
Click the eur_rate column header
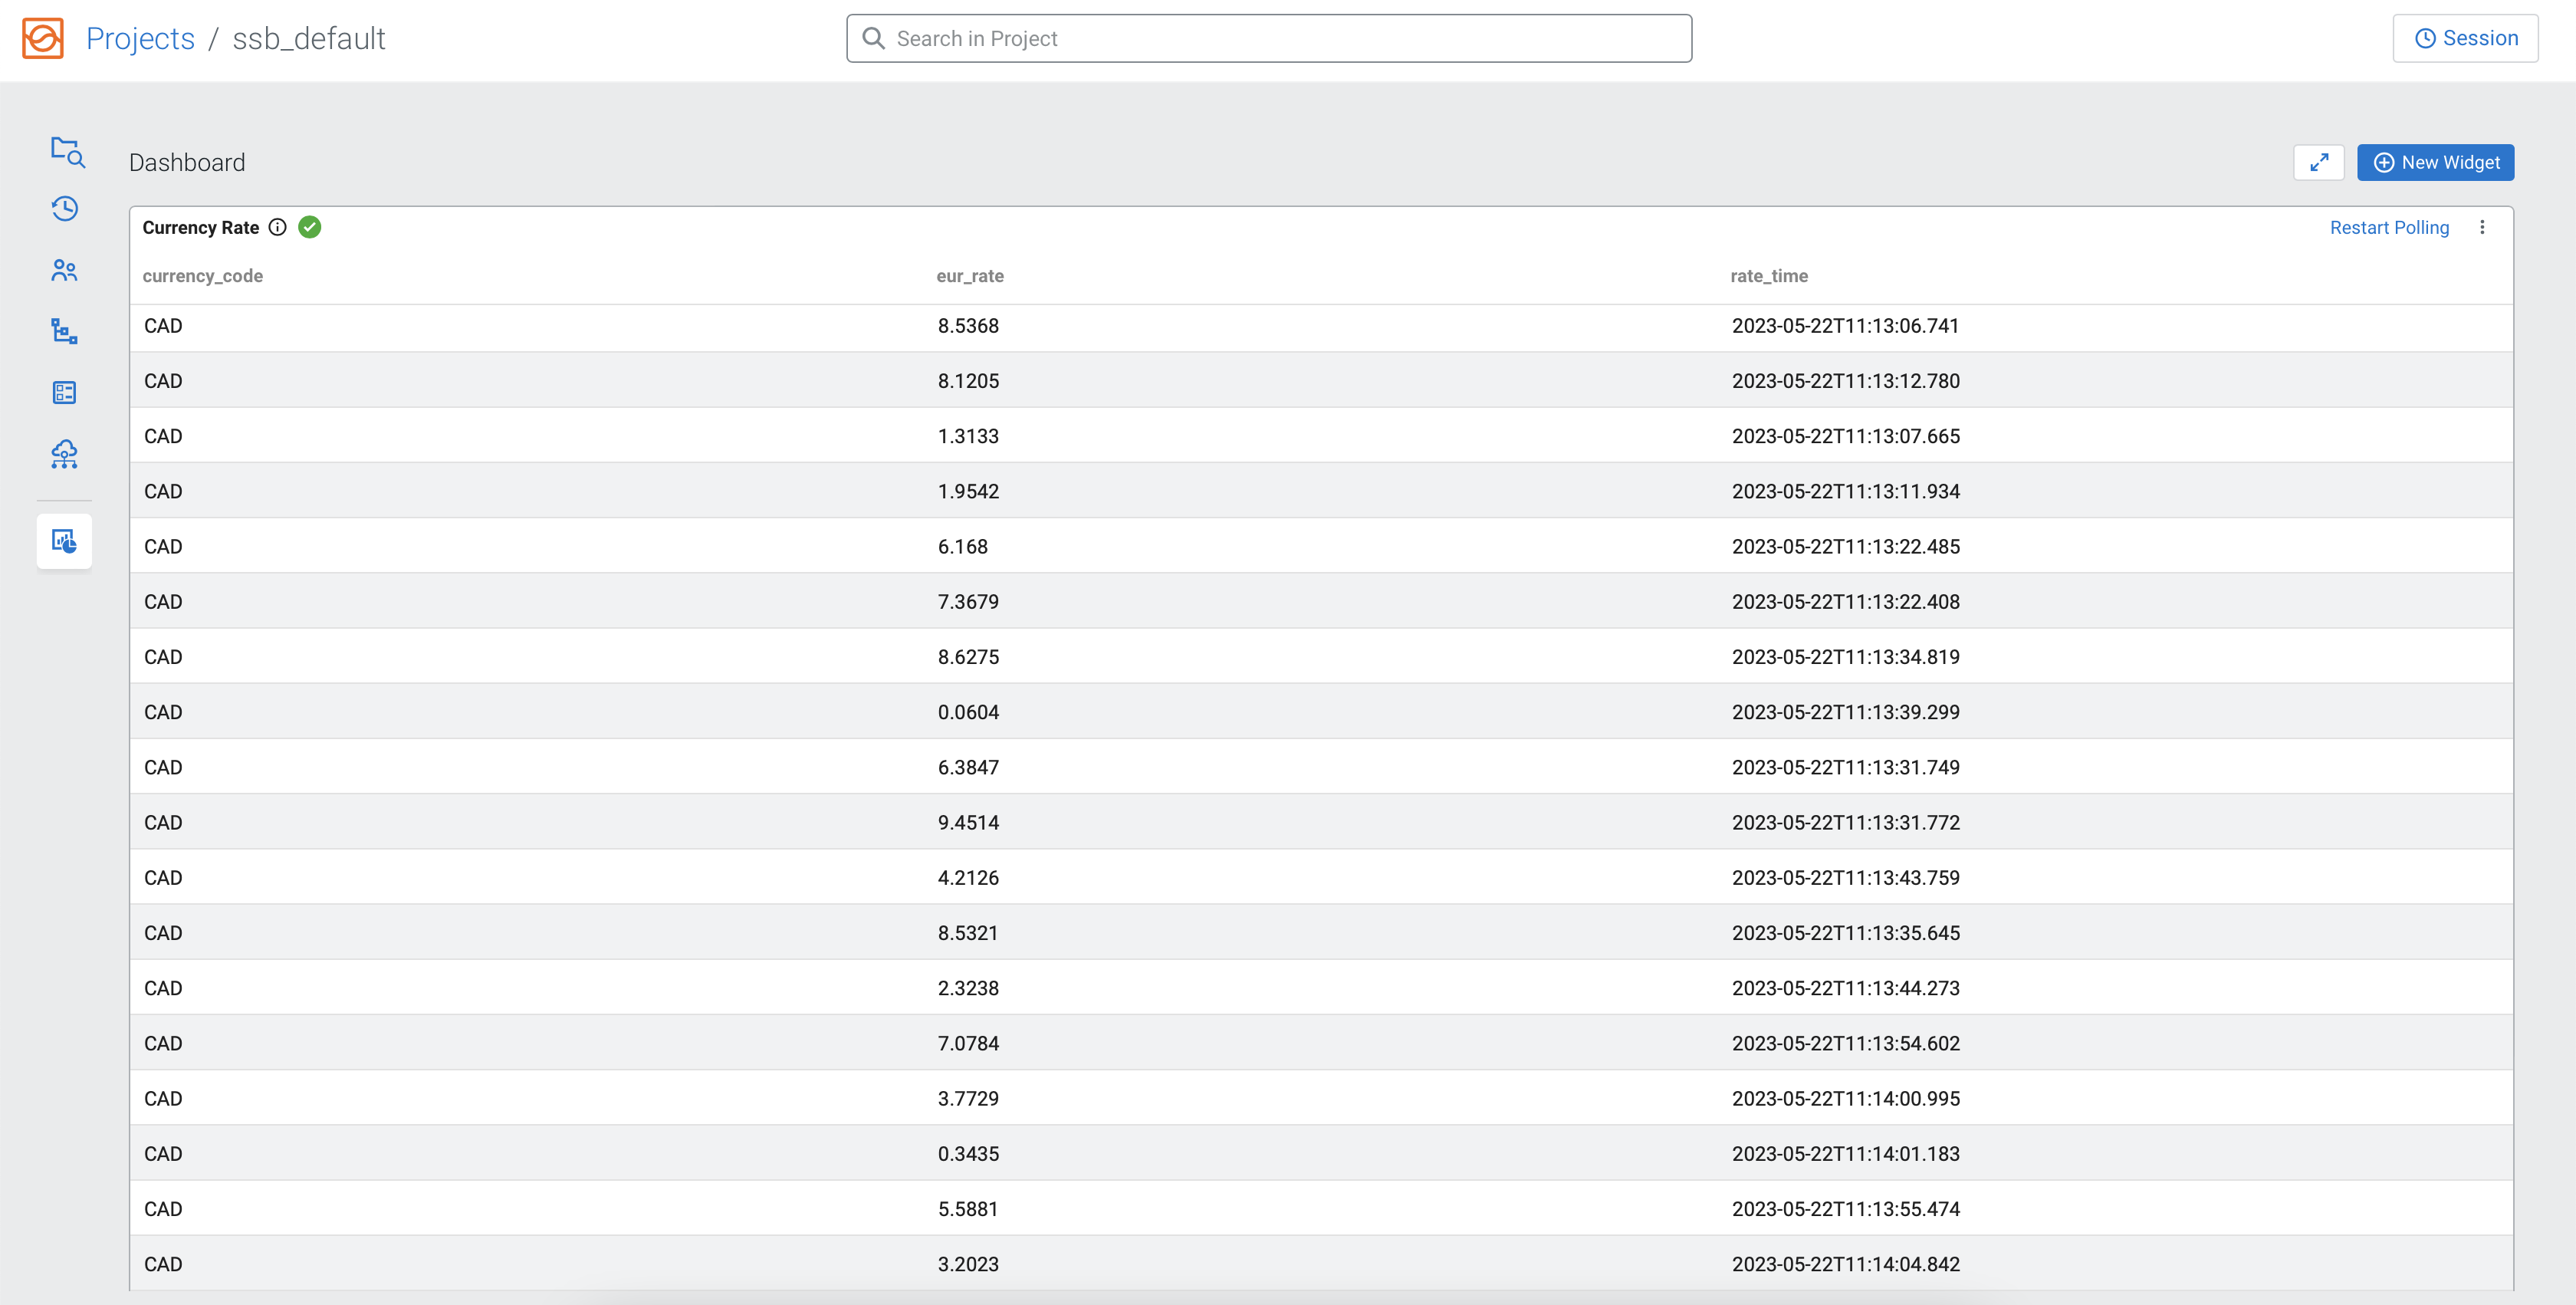pyautogui.click(x=969, y=276)
